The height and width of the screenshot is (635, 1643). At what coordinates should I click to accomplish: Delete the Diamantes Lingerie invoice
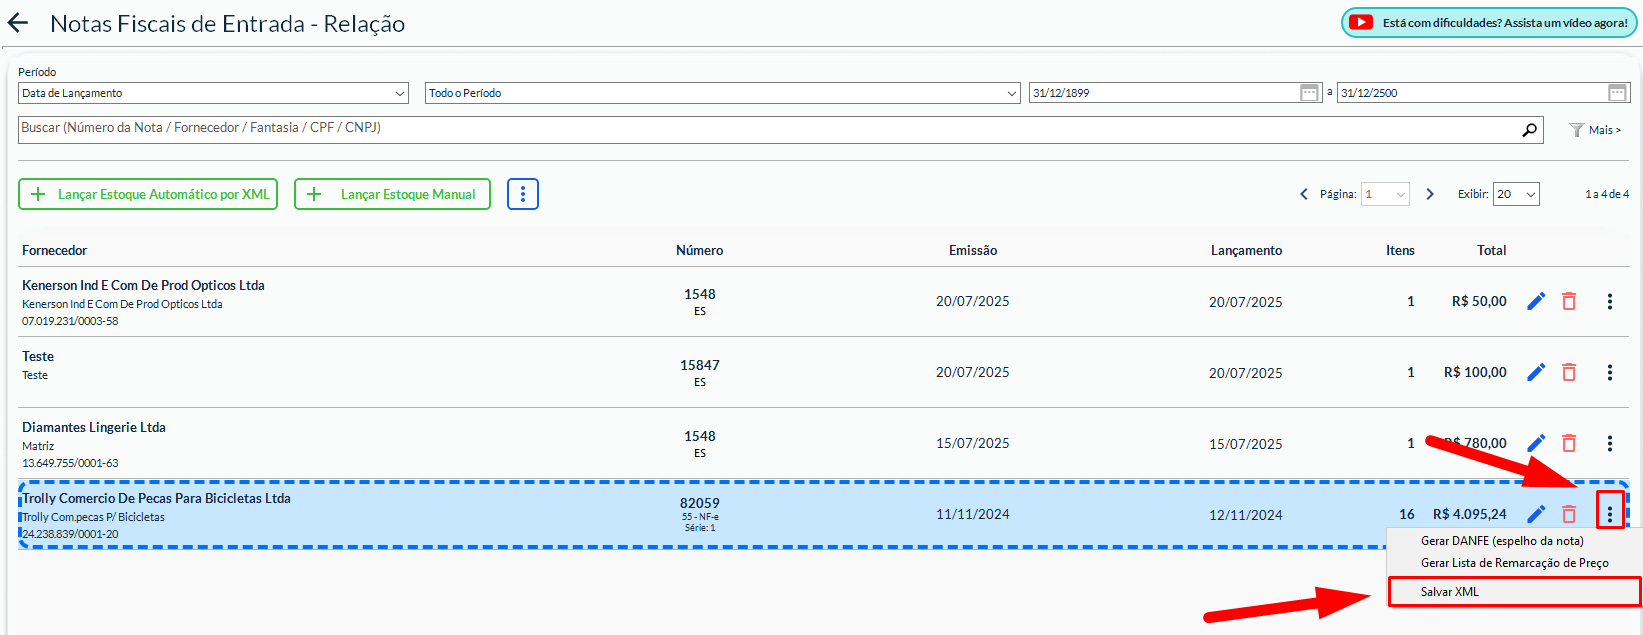1569,443
